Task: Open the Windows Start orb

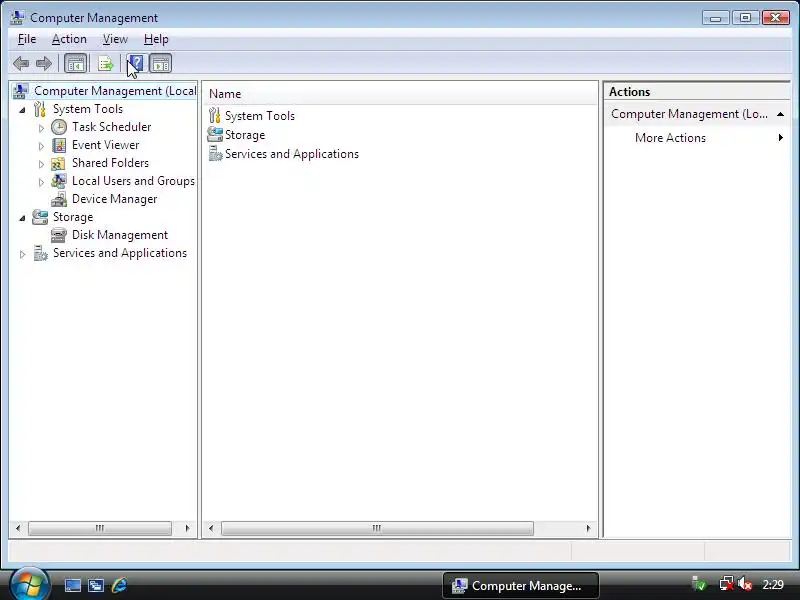Action: 30,583
